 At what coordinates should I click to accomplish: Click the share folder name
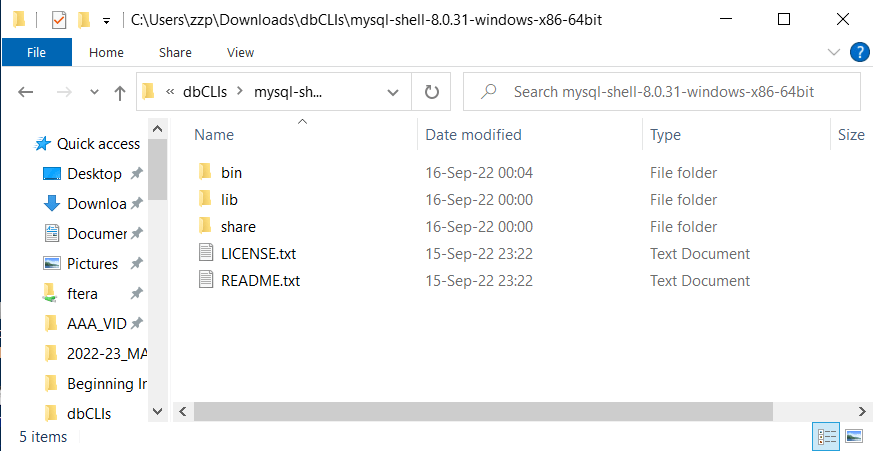click(x=238, y=227)
